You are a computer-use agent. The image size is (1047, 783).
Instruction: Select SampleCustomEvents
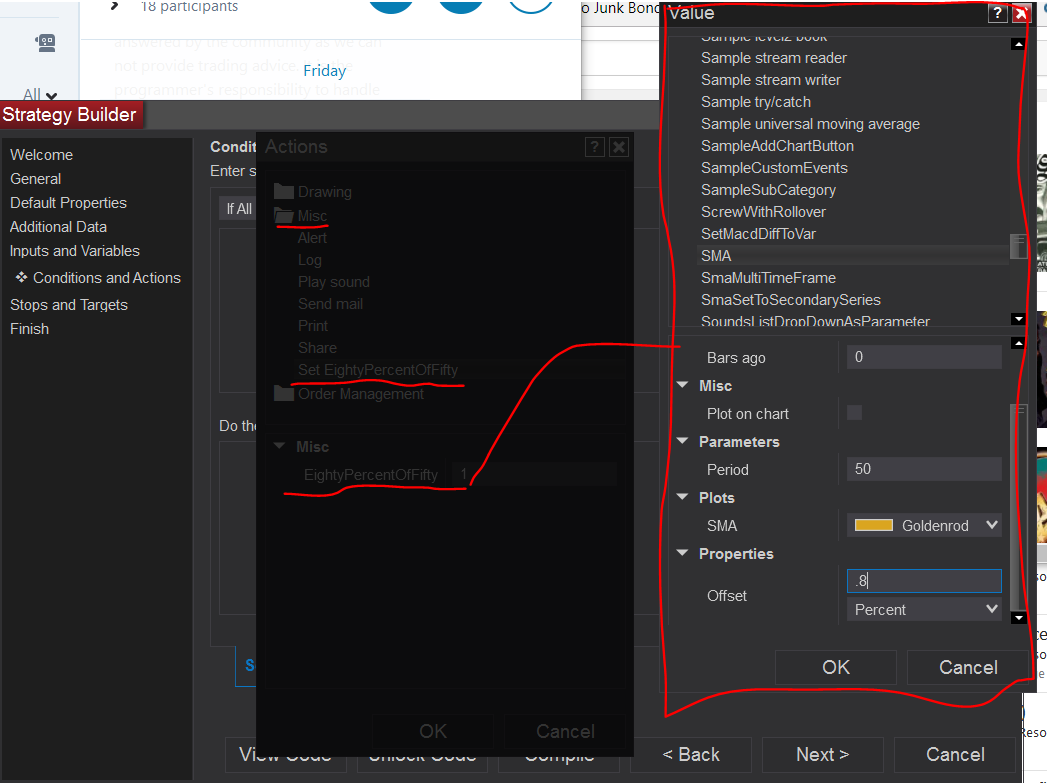[774, 168]
